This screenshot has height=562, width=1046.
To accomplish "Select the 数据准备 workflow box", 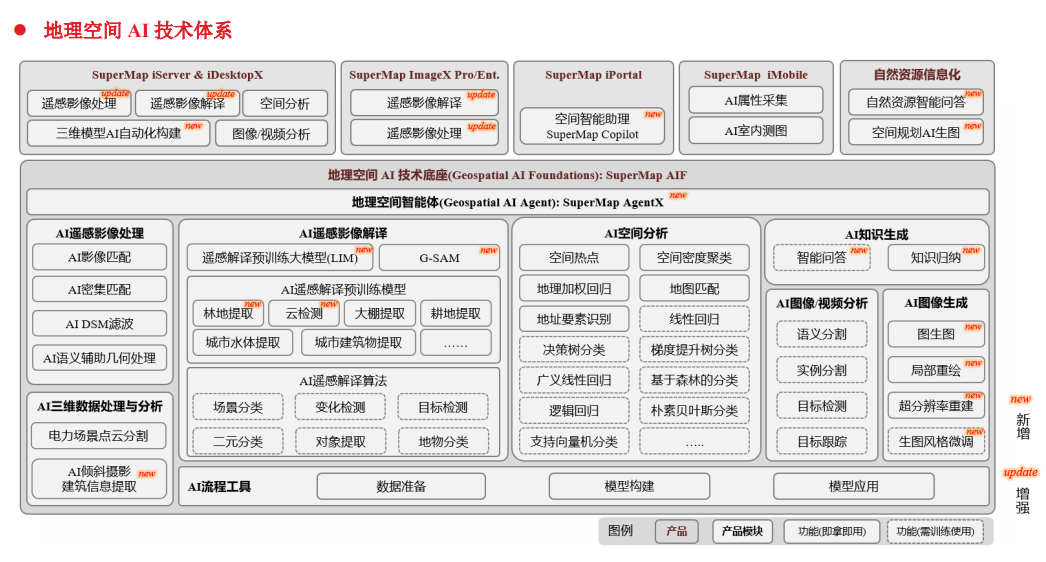I will [401, 486].
